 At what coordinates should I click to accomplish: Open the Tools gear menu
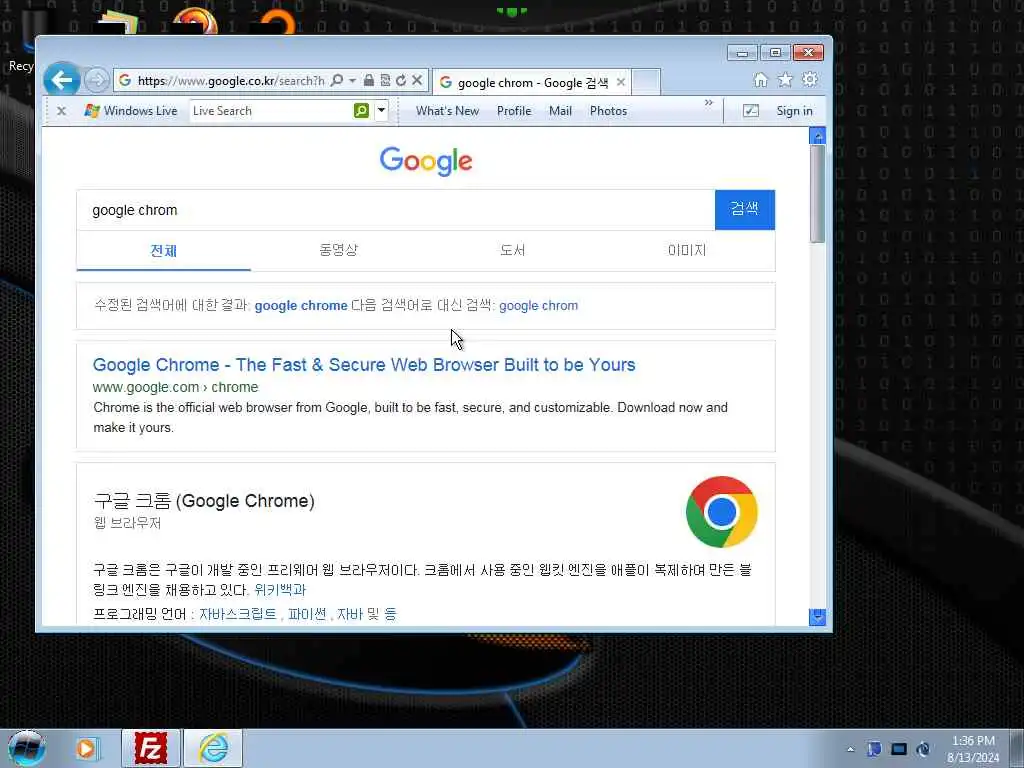pyautogui.click(x=810, y=80)
